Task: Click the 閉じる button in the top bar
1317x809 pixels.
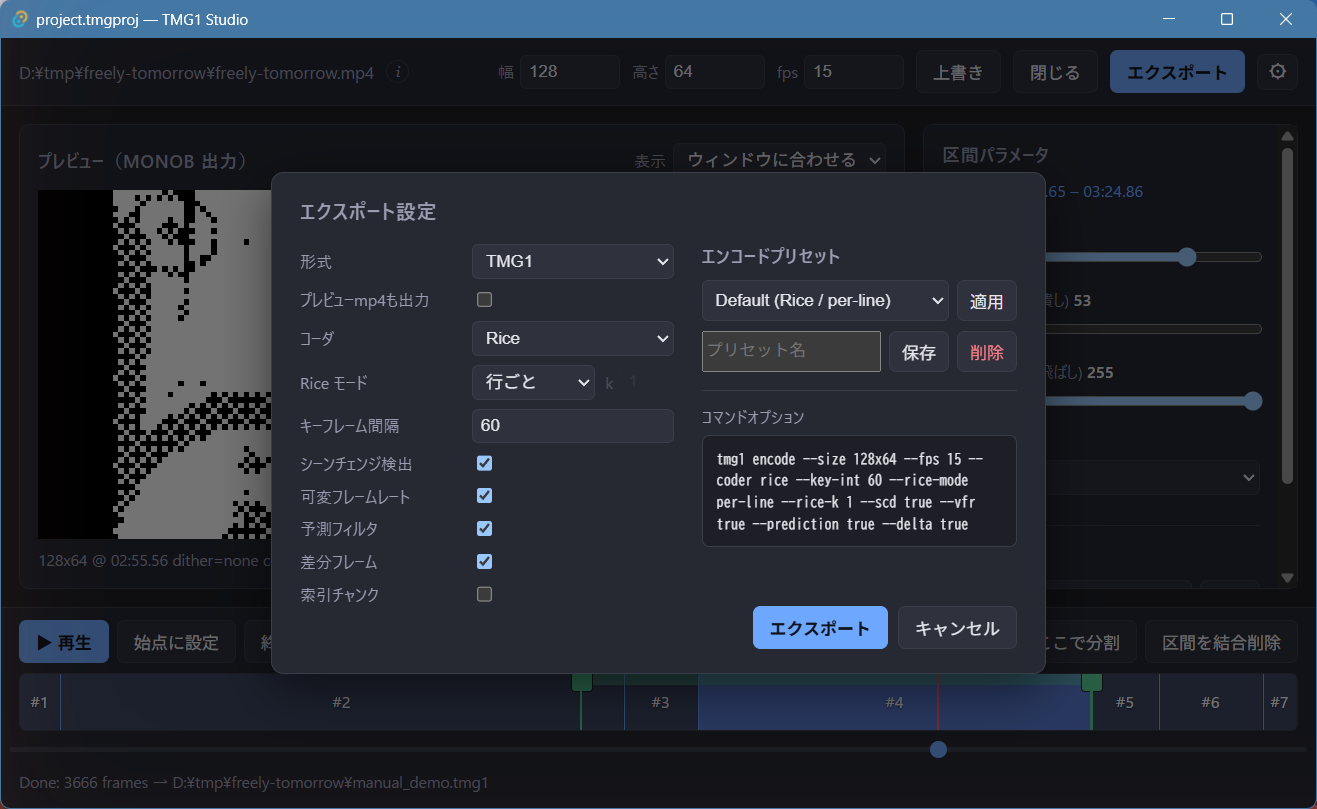Action: [1055, 72]
